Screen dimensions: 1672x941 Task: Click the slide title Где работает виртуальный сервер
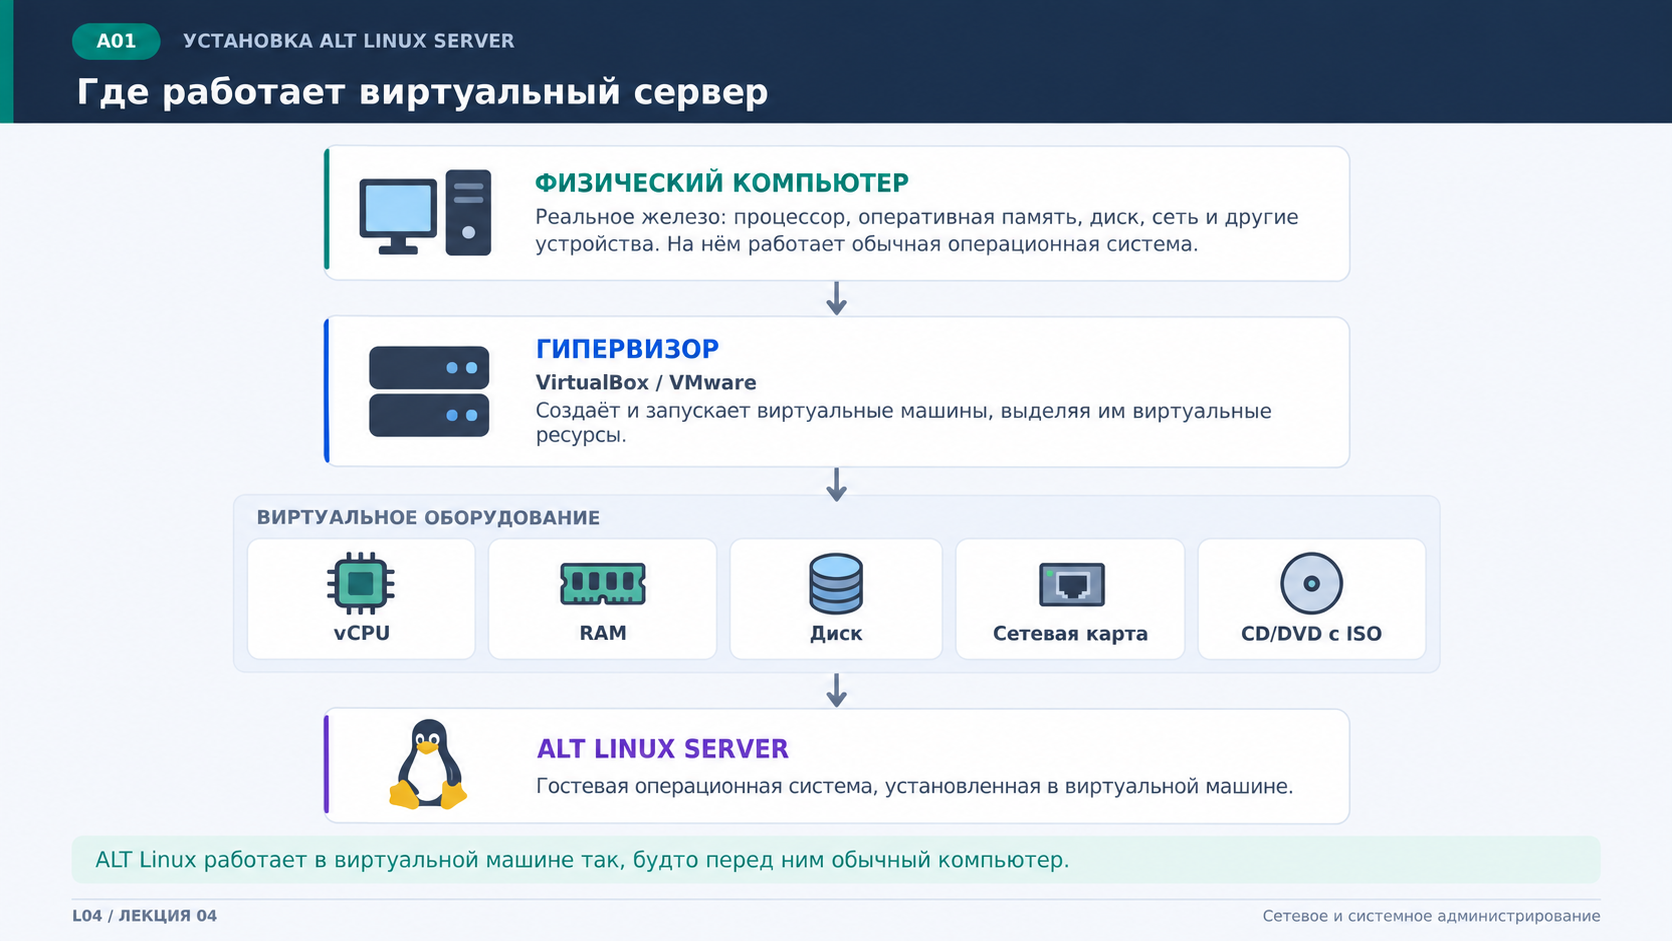pyautogui.click(x=422, y=92)
